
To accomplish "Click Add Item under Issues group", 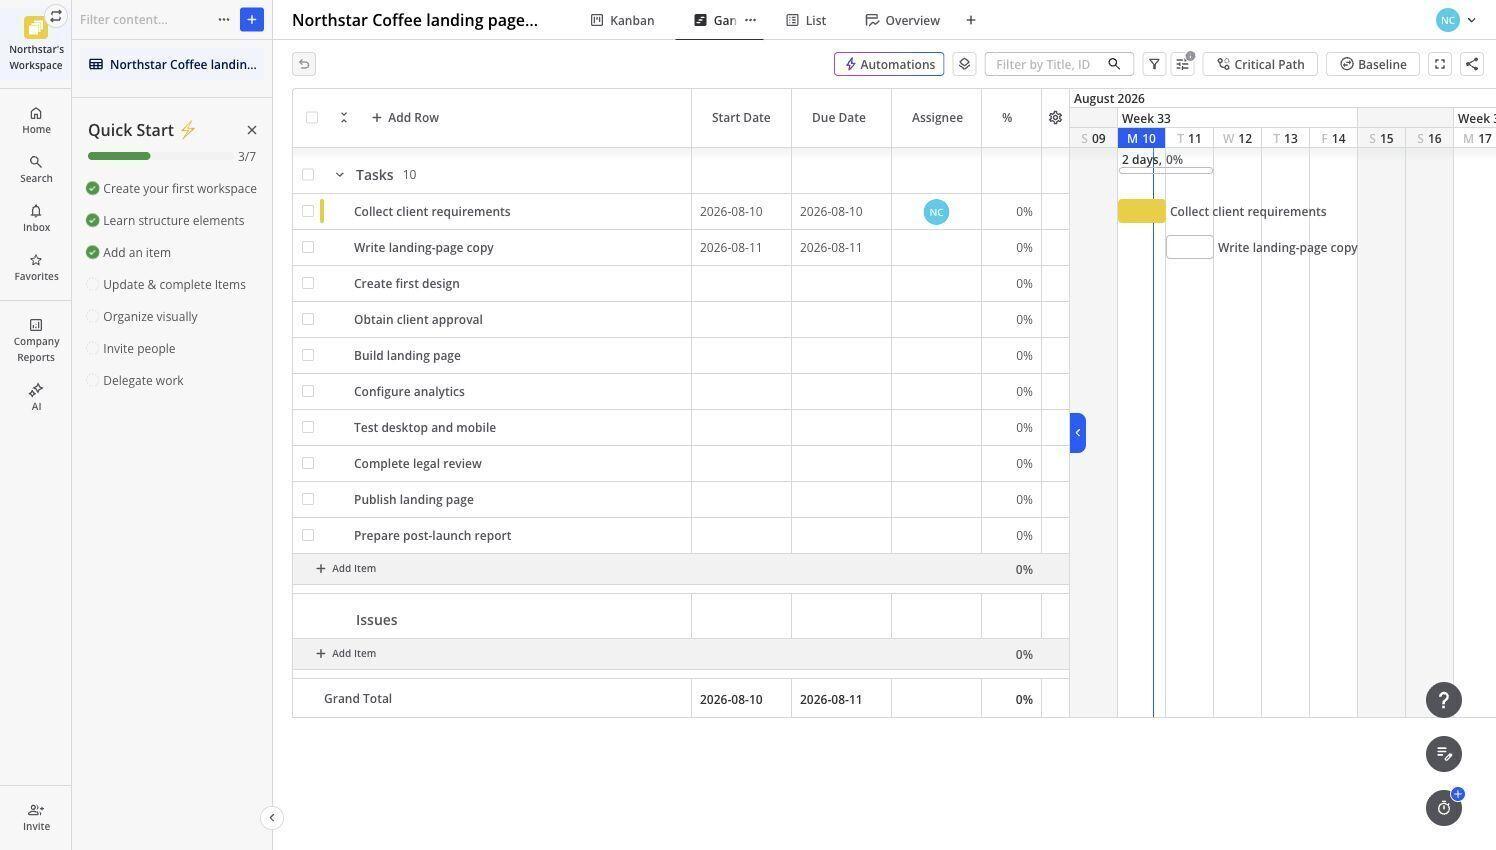I will pos(346,653).
